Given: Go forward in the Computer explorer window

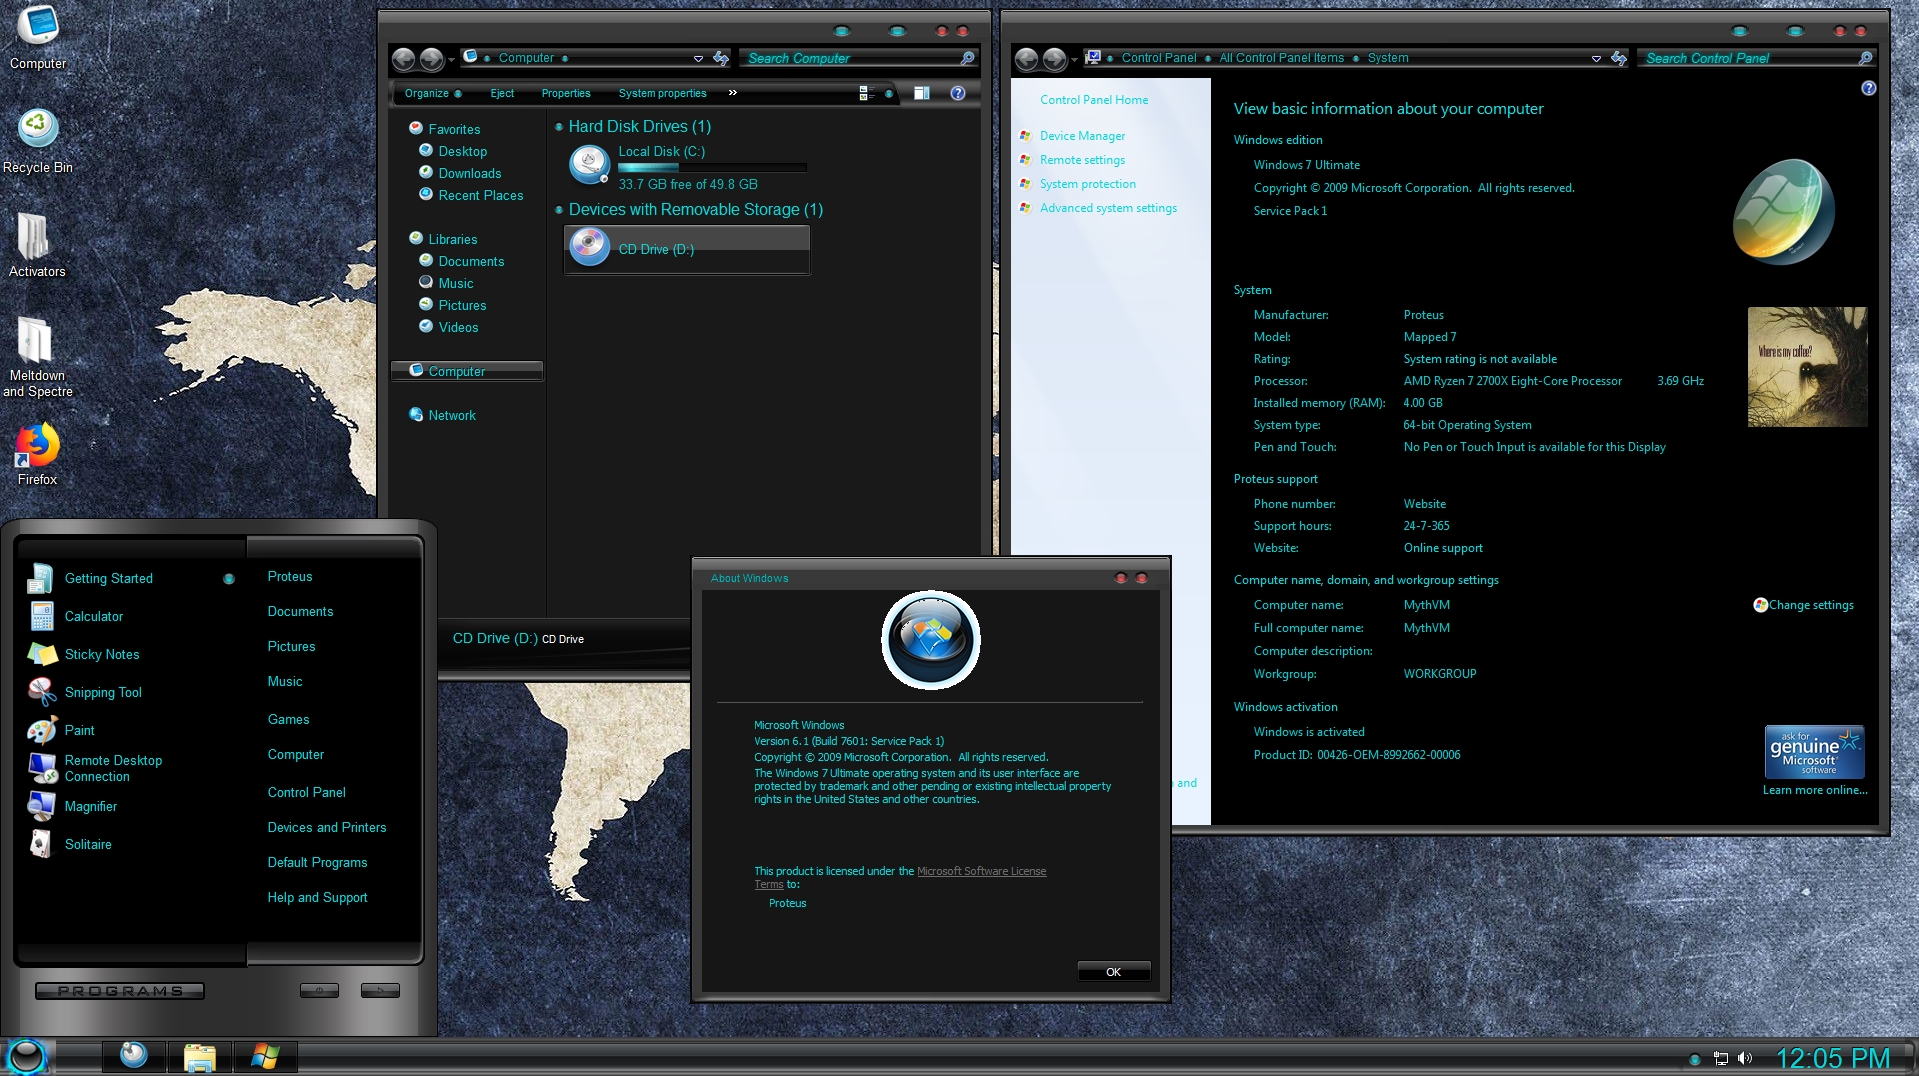Looking at the screenshot, I should coord(431,59).
